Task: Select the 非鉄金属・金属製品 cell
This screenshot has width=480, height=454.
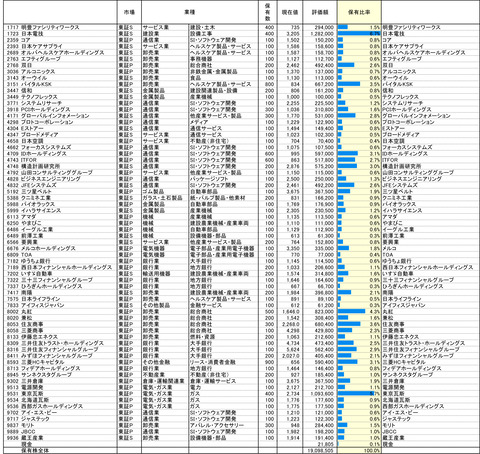Action: point(223,72)
